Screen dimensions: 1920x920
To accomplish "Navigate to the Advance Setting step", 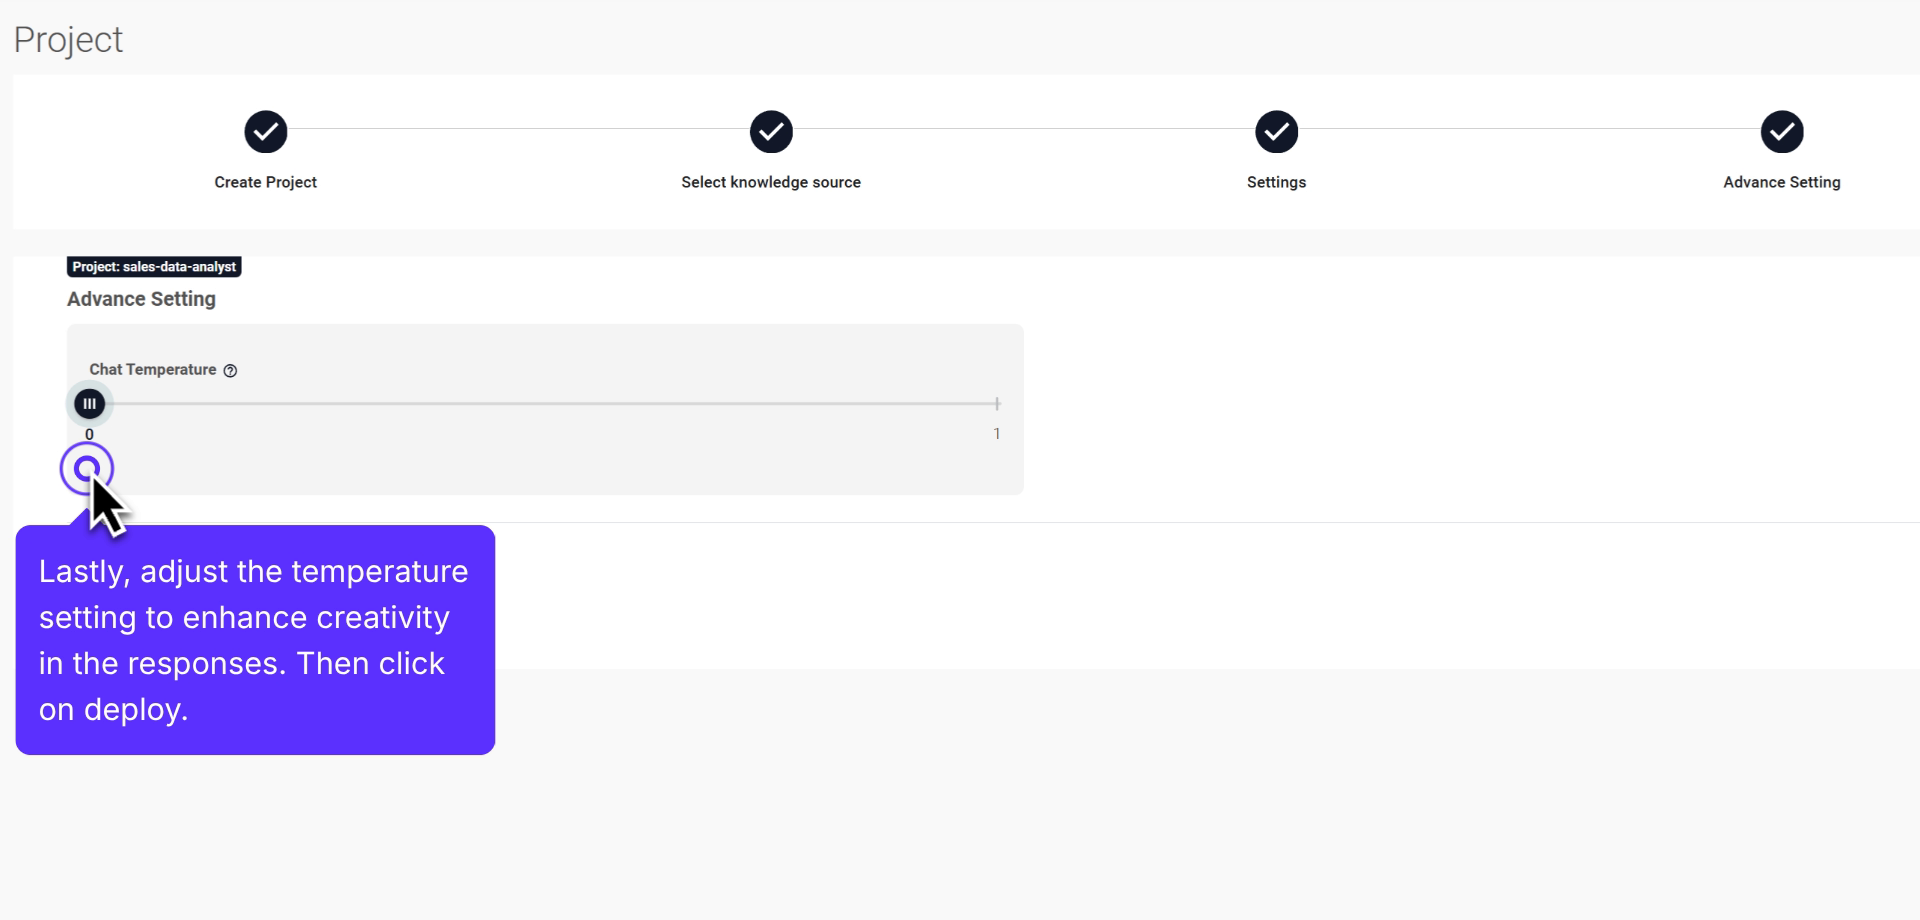I will [x=1782, y=182].
